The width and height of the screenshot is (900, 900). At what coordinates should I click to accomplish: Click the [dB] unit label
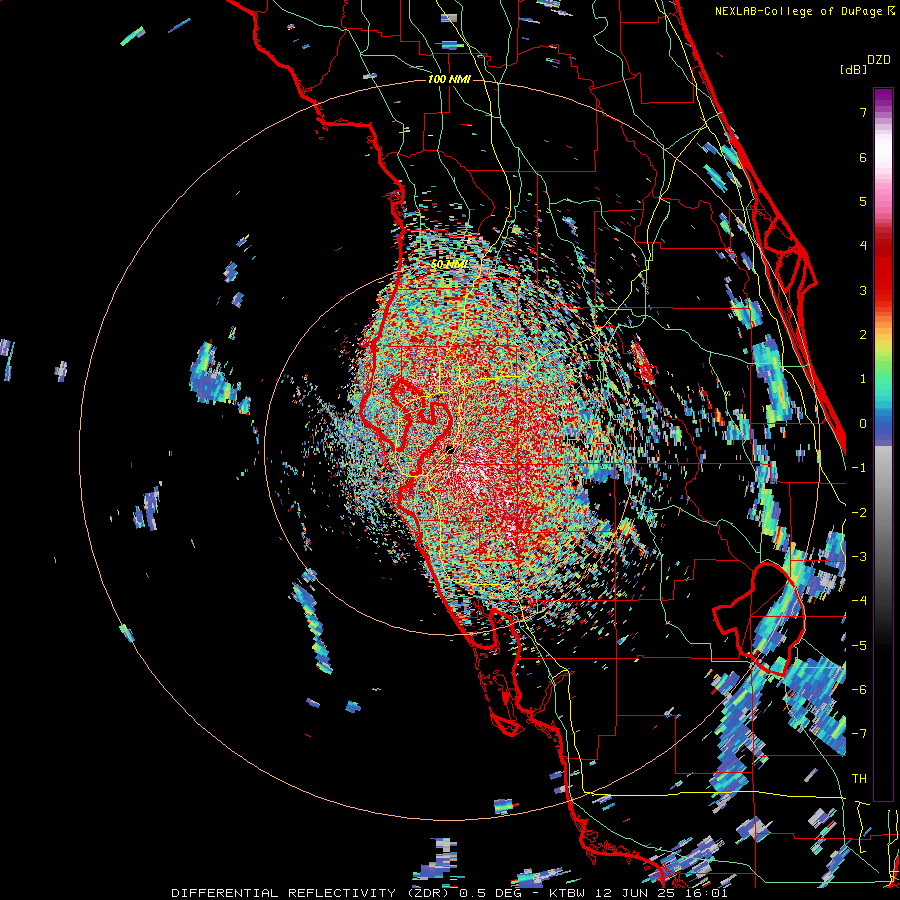[x=853, y=70]
